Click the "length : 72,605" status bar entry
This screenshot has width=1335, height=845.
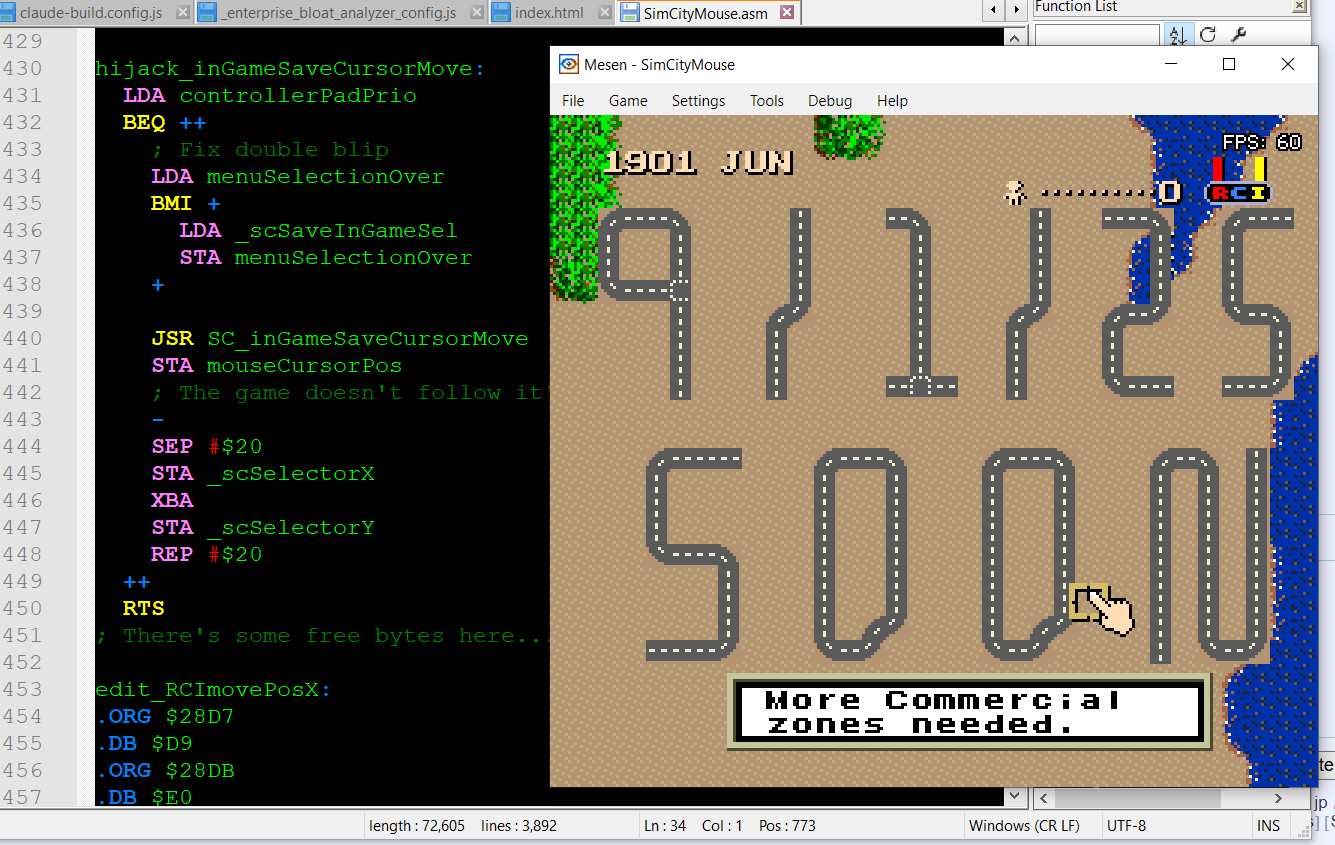pyautogui.click(x=417, y=826)
